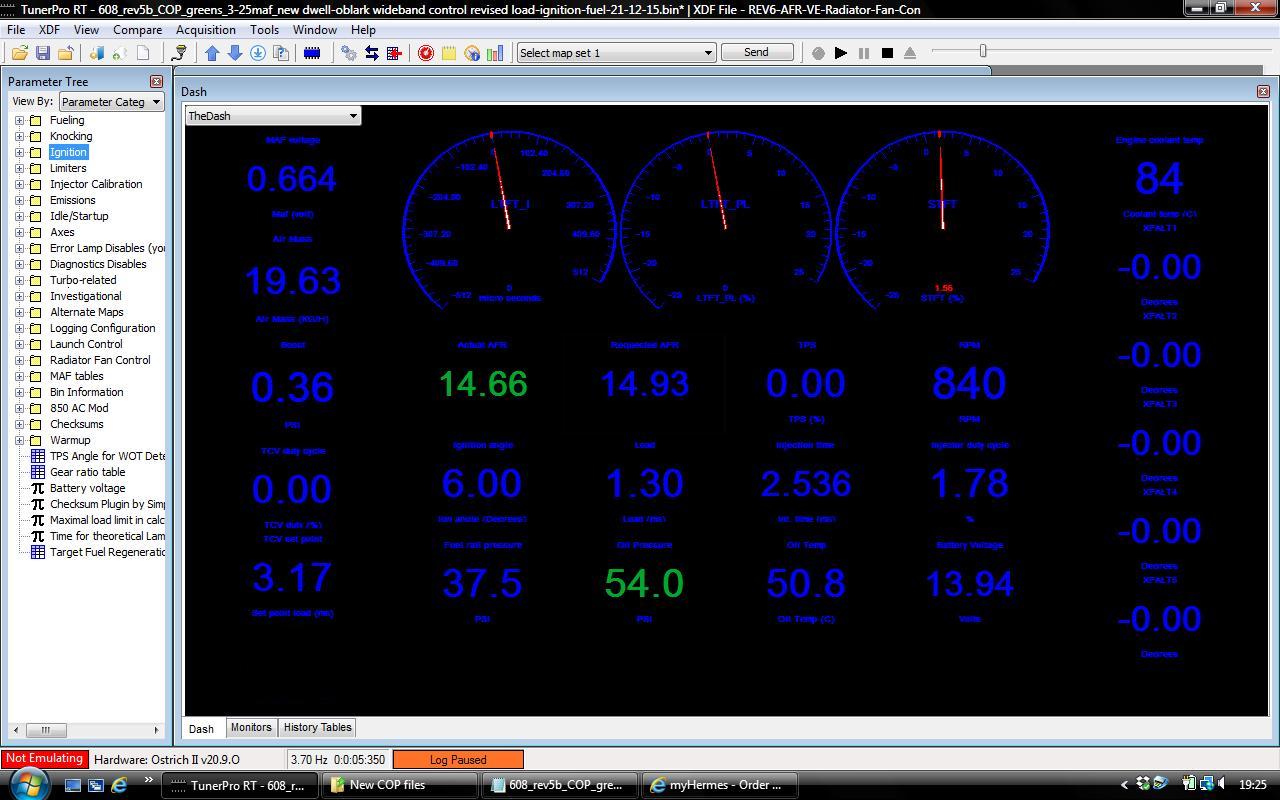
Task: Open TheDash dashboard selector dropdown
Action: tap(273, 116)
